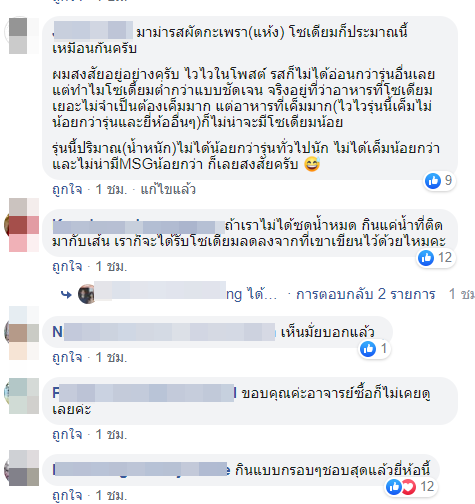The width and height of the screenshot is (475, 504).
Task: Like the กินแบบกรอบๆ comment
Action: (x=67, y=495)
